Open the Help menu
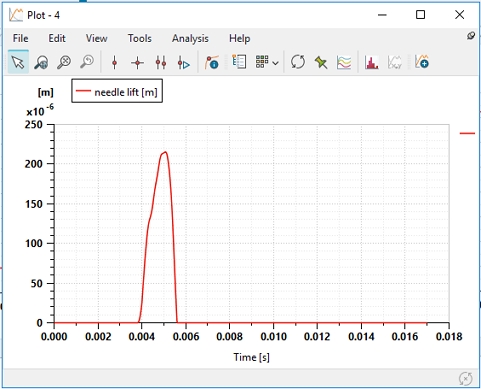 pyautogui.click(x=239, y=39)
